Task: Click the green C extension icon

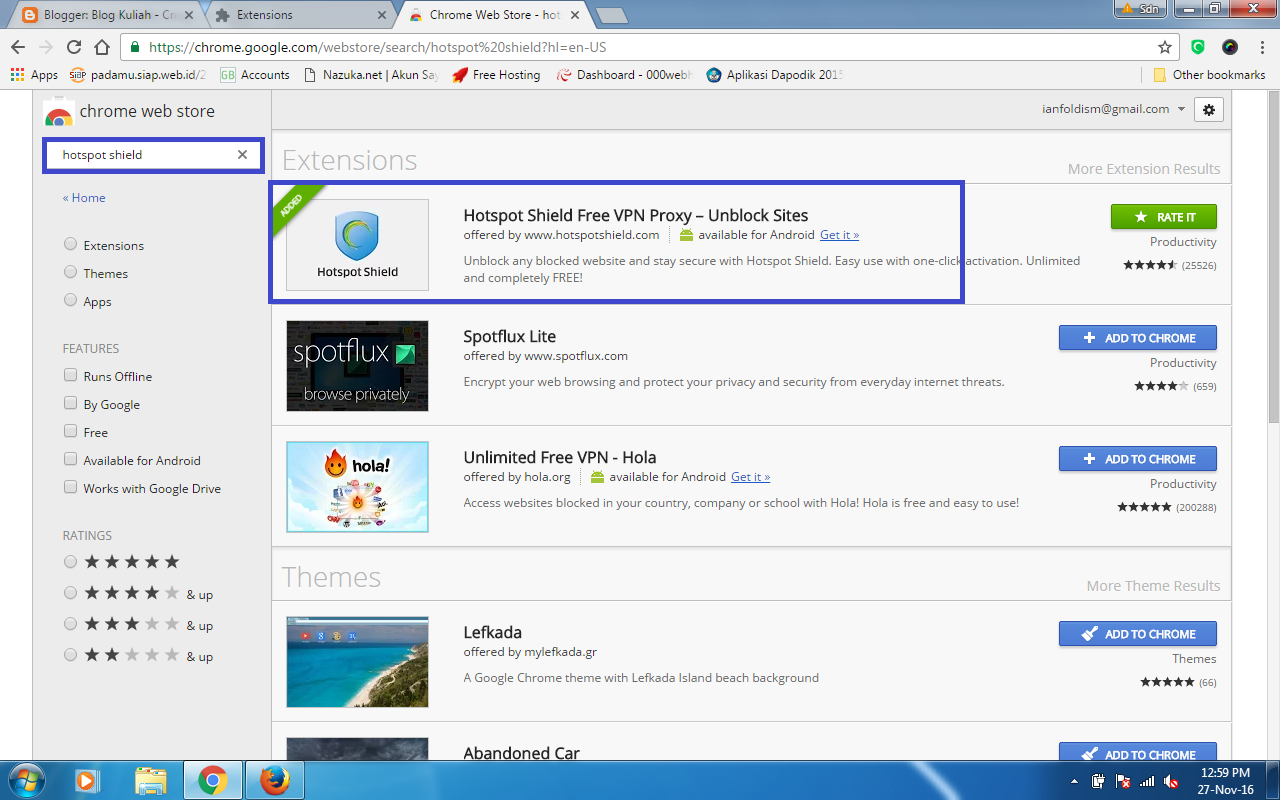Action: pos(1198,47)
